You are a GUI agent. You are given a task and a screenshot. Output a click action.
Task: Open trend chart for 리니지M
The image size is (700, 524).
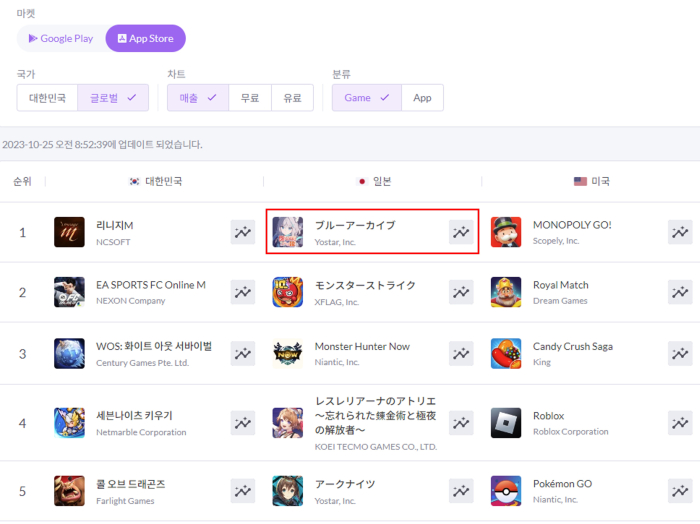tap(243, 232)
